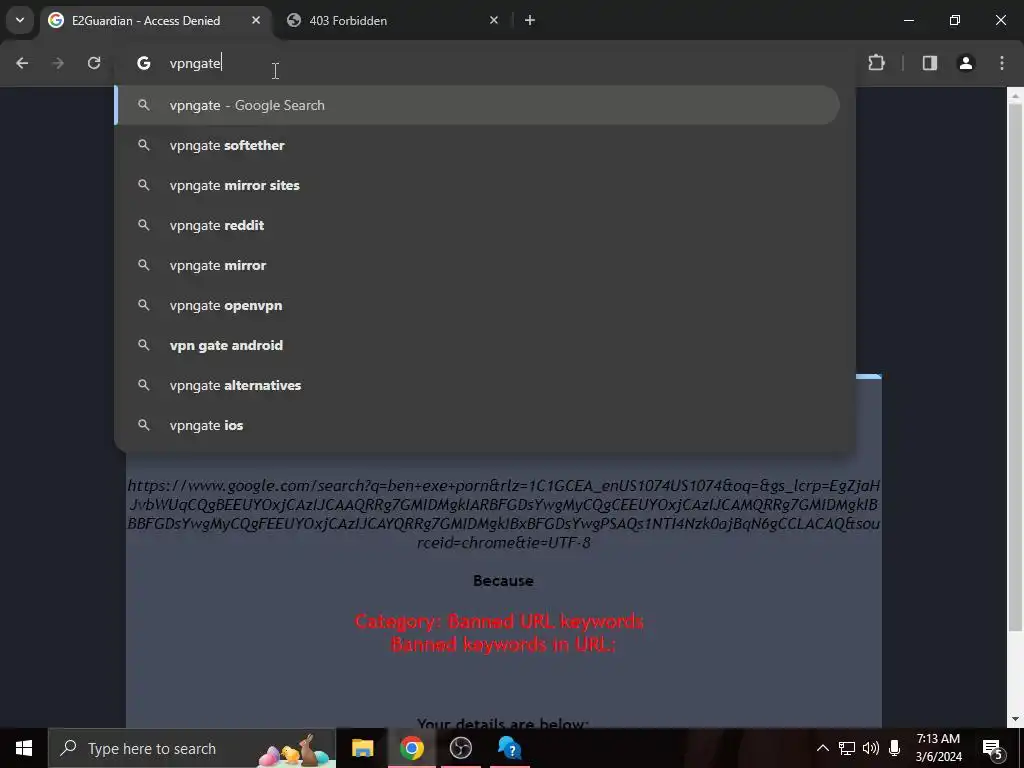The height and width of the screenshot is (768, 1024).
Task: Click 'Category: Banned URL keywords' text
Action: [499, 621]
